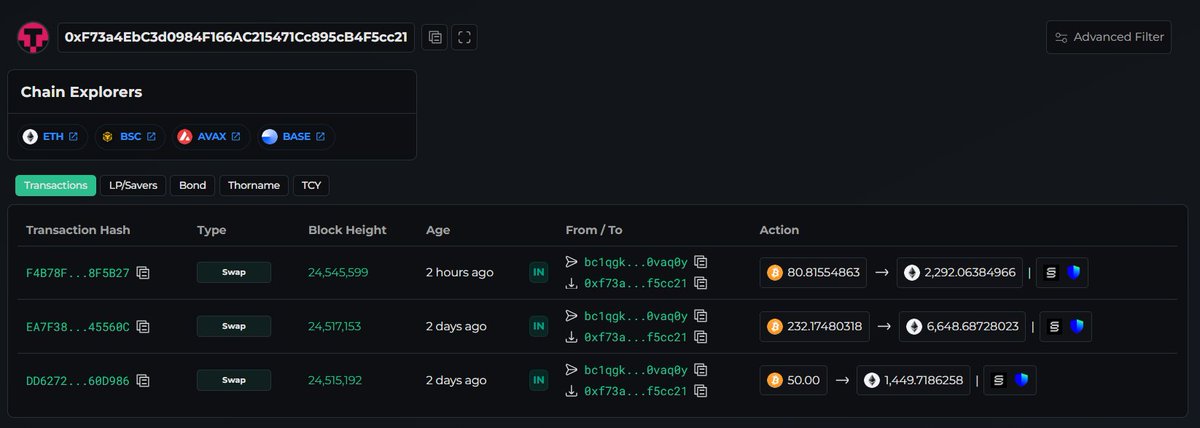
Task: Open the ETH chain explorer link
Action: pyautogui.click(x=52, y=136)
